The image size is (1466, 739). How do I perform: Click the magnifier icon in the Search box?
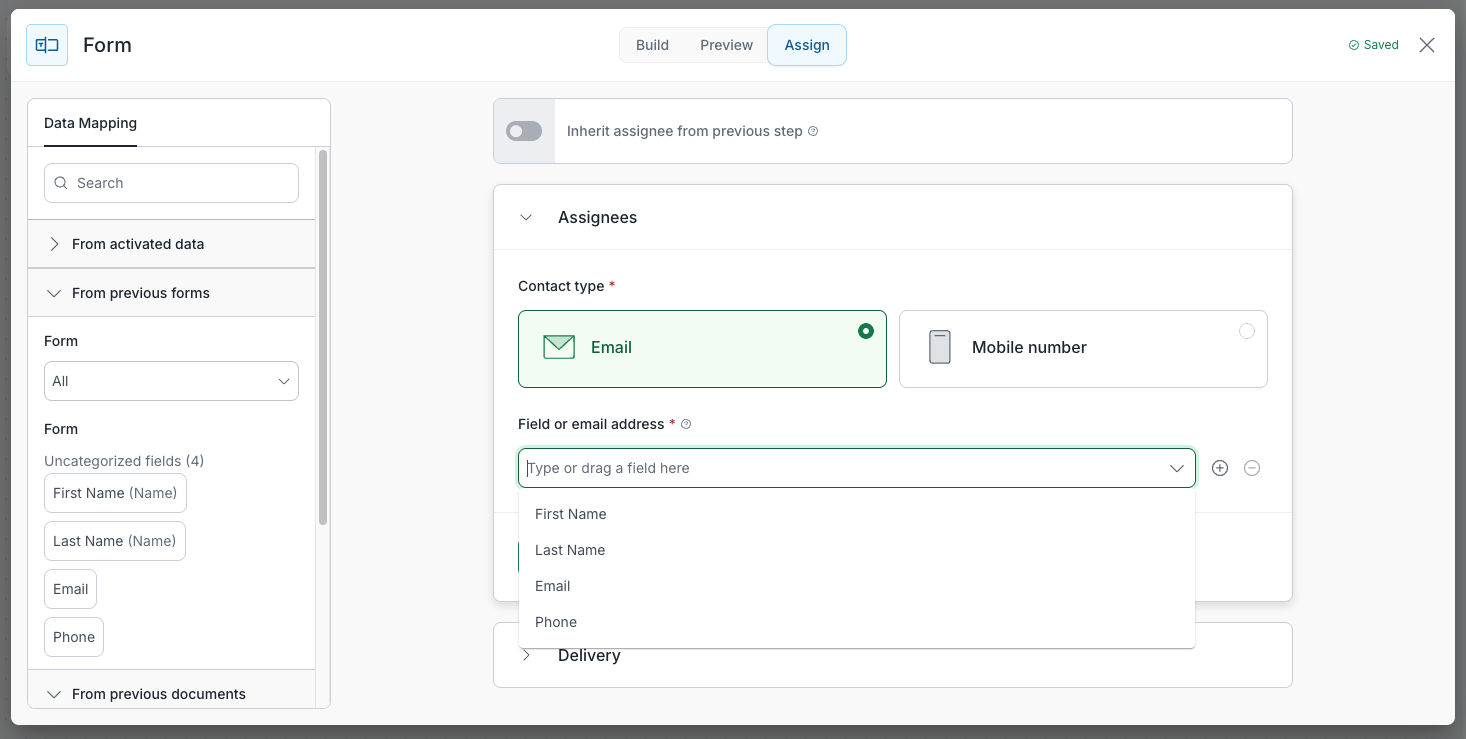(61, 183)
